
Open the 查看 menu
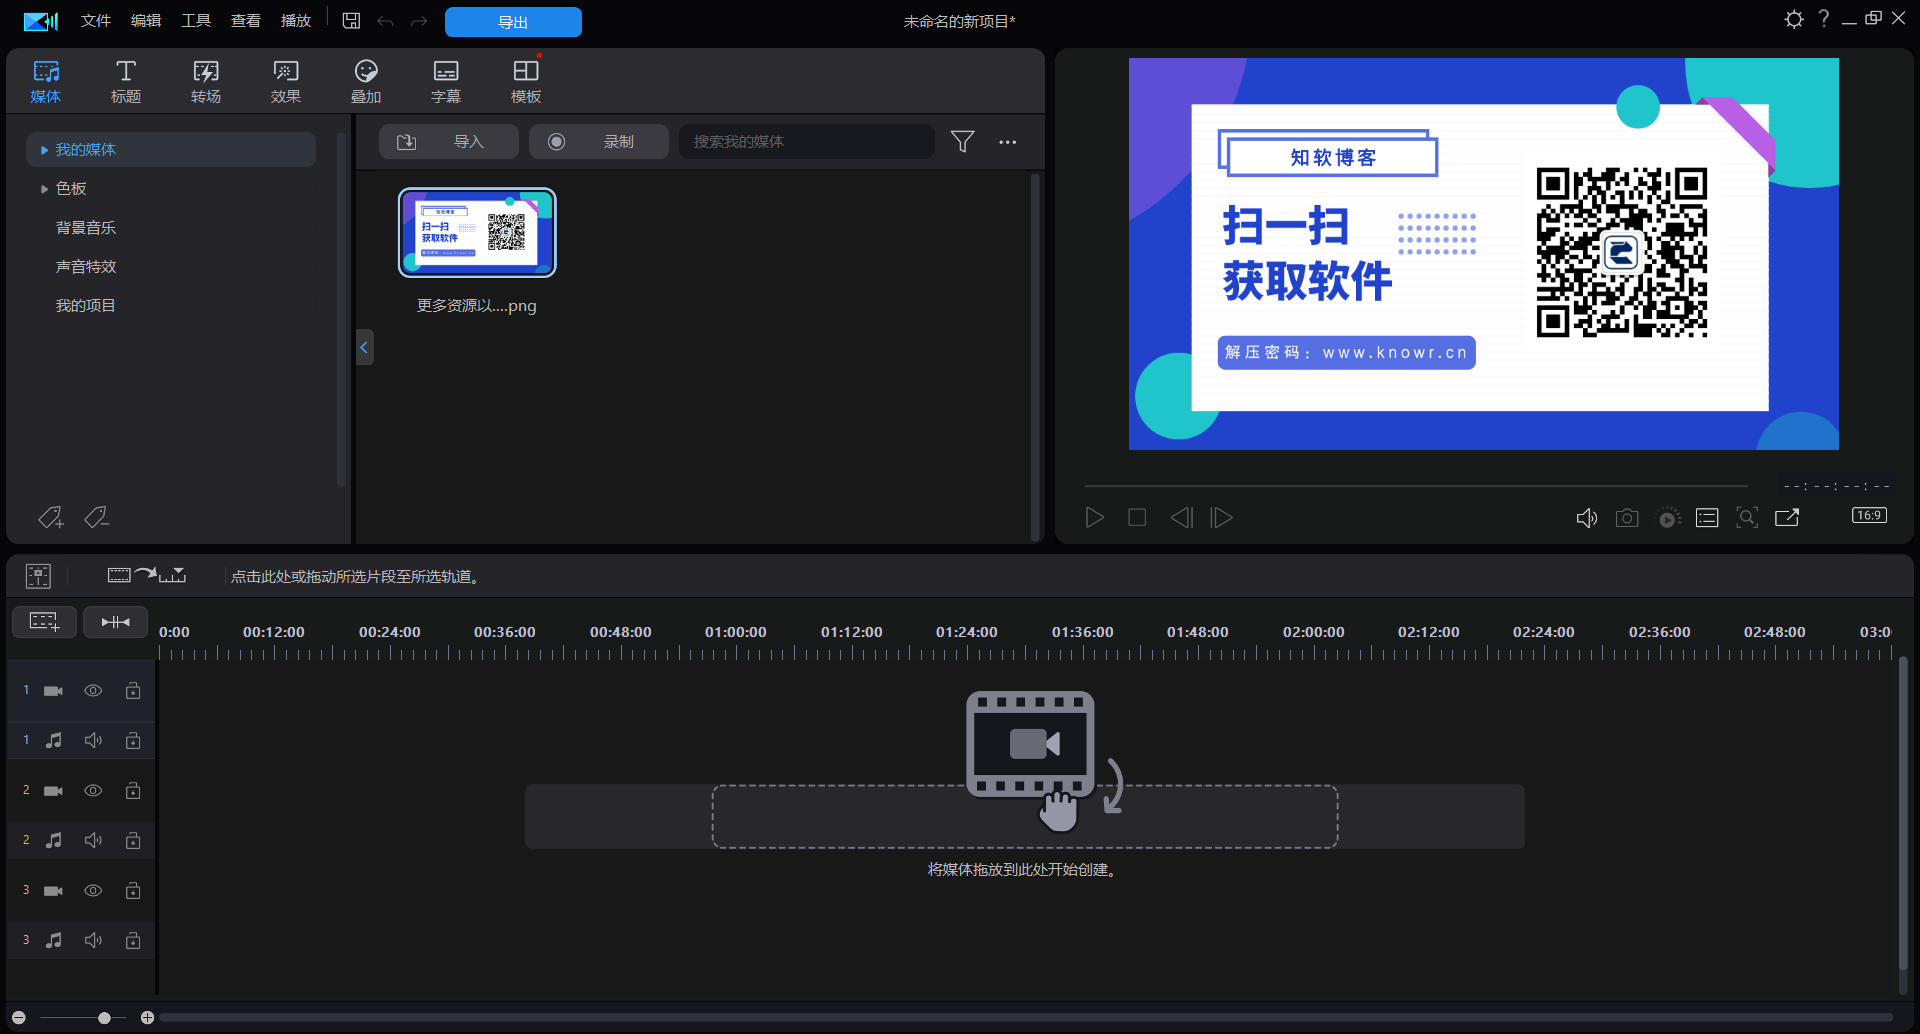pos(246,21)
